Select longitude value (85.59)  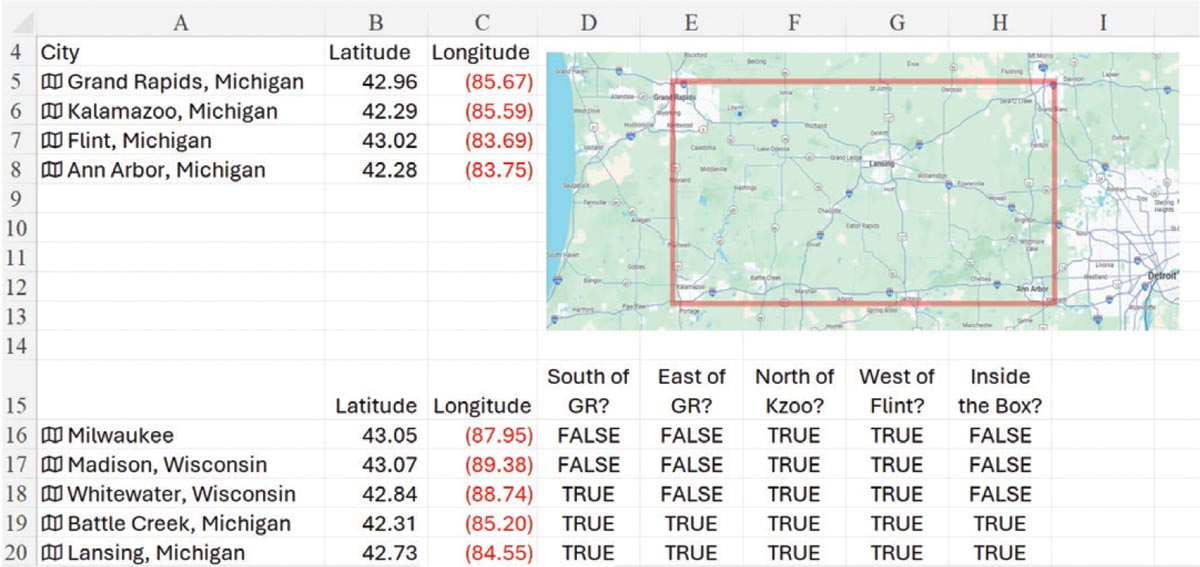pyautogui.click(x=481, y=111)
